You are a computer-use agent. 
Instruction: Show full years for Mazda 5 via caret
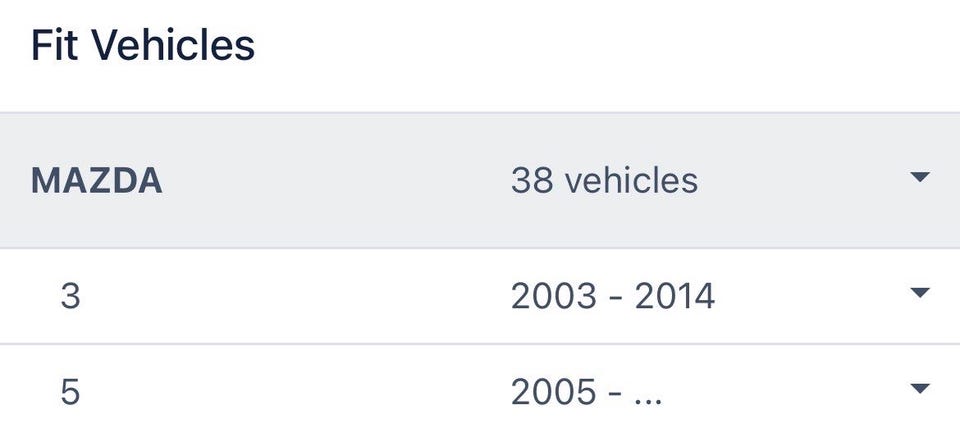tap(920, 389)
